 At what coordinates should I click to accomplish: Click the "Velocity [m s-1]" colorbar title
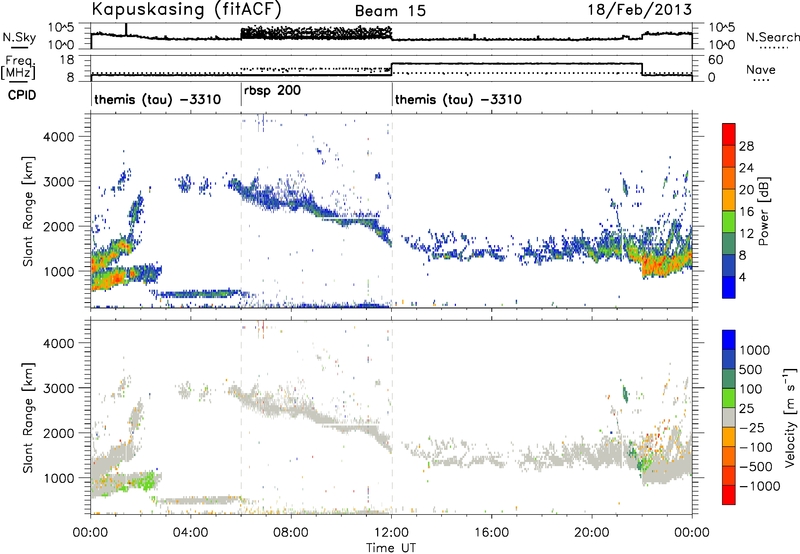[x=790, y=417]
